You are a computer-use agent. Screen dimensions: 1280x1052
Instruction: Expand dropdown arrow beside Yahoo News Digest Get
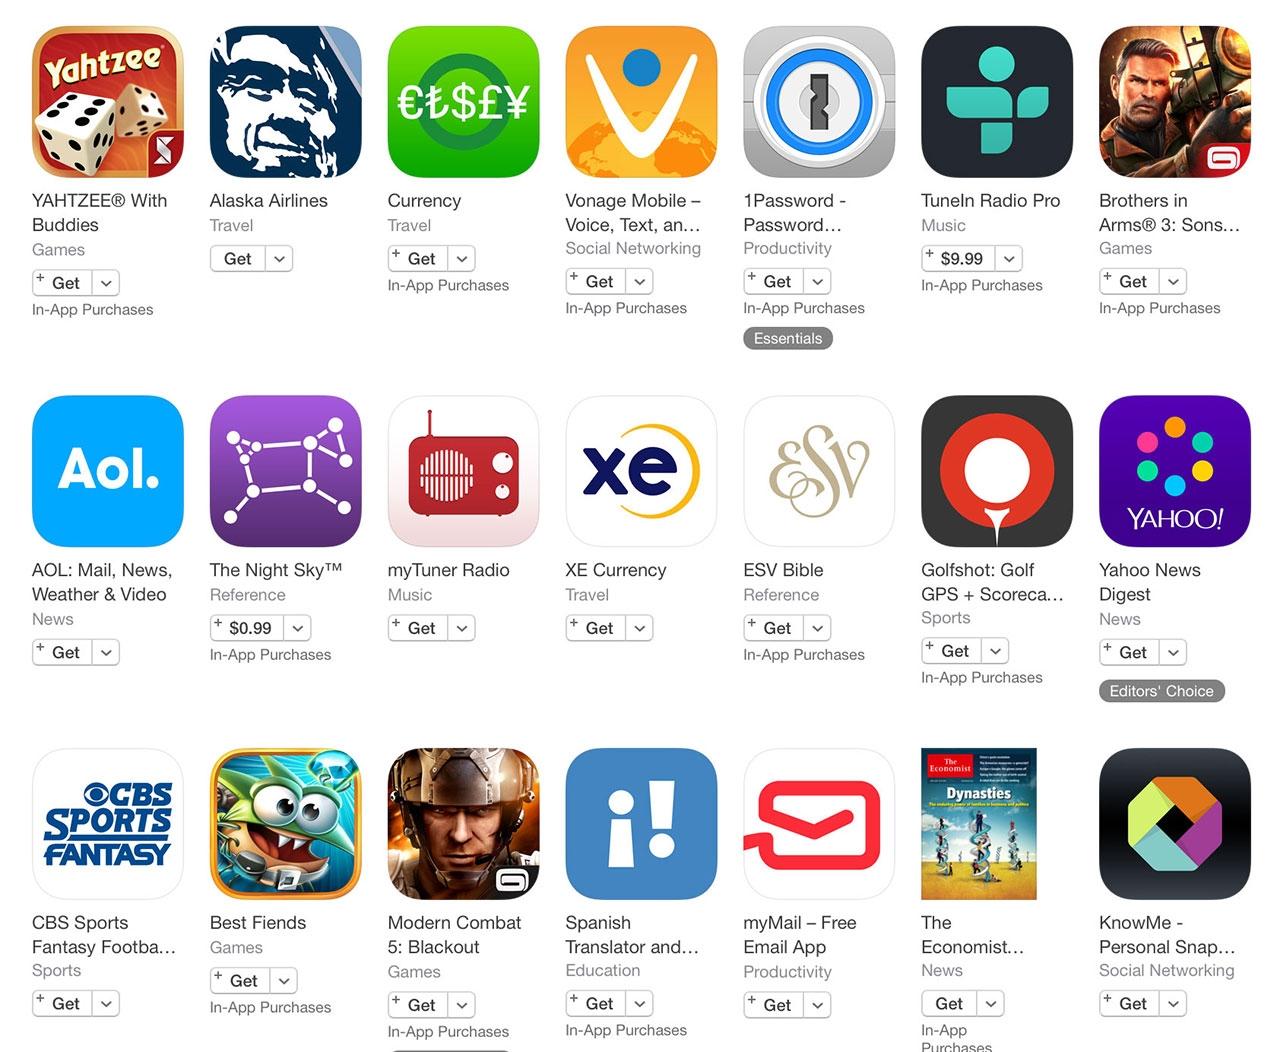click(x=1174, y=653)
